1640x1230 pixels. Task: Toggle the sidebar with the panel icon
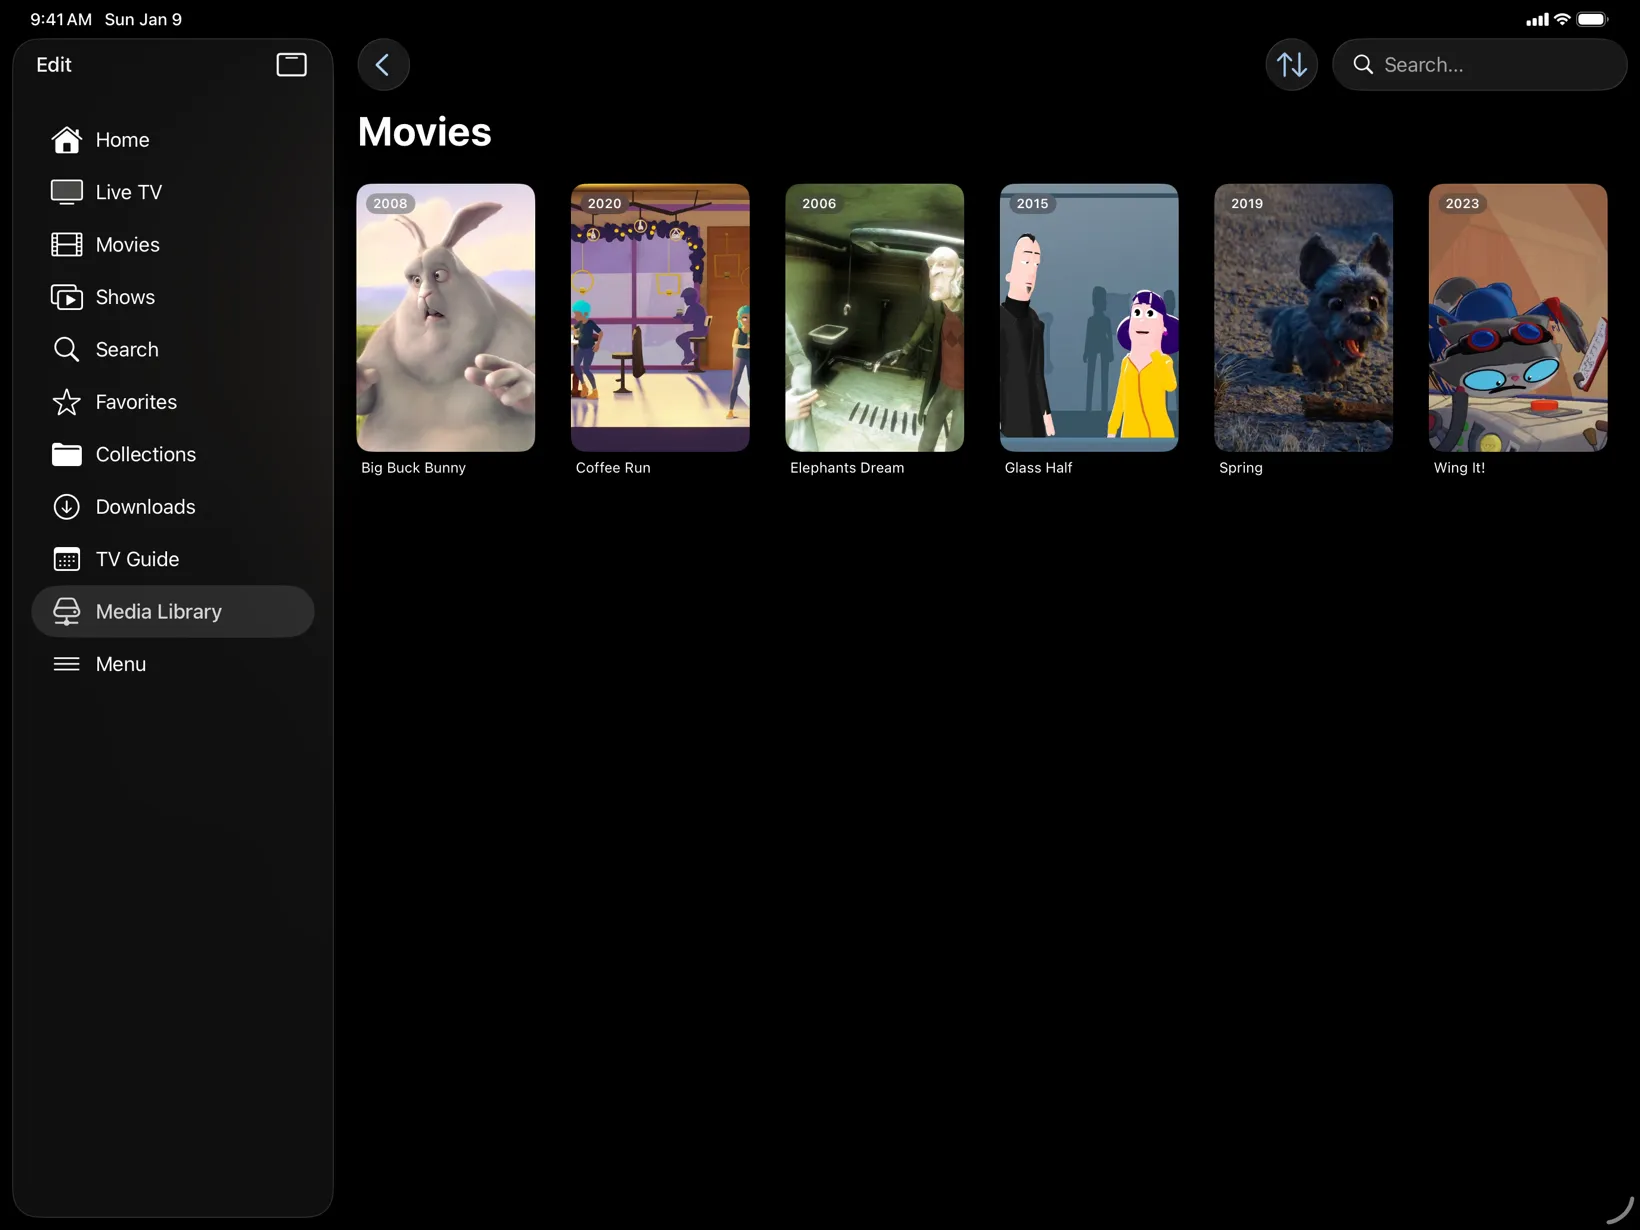291,65
